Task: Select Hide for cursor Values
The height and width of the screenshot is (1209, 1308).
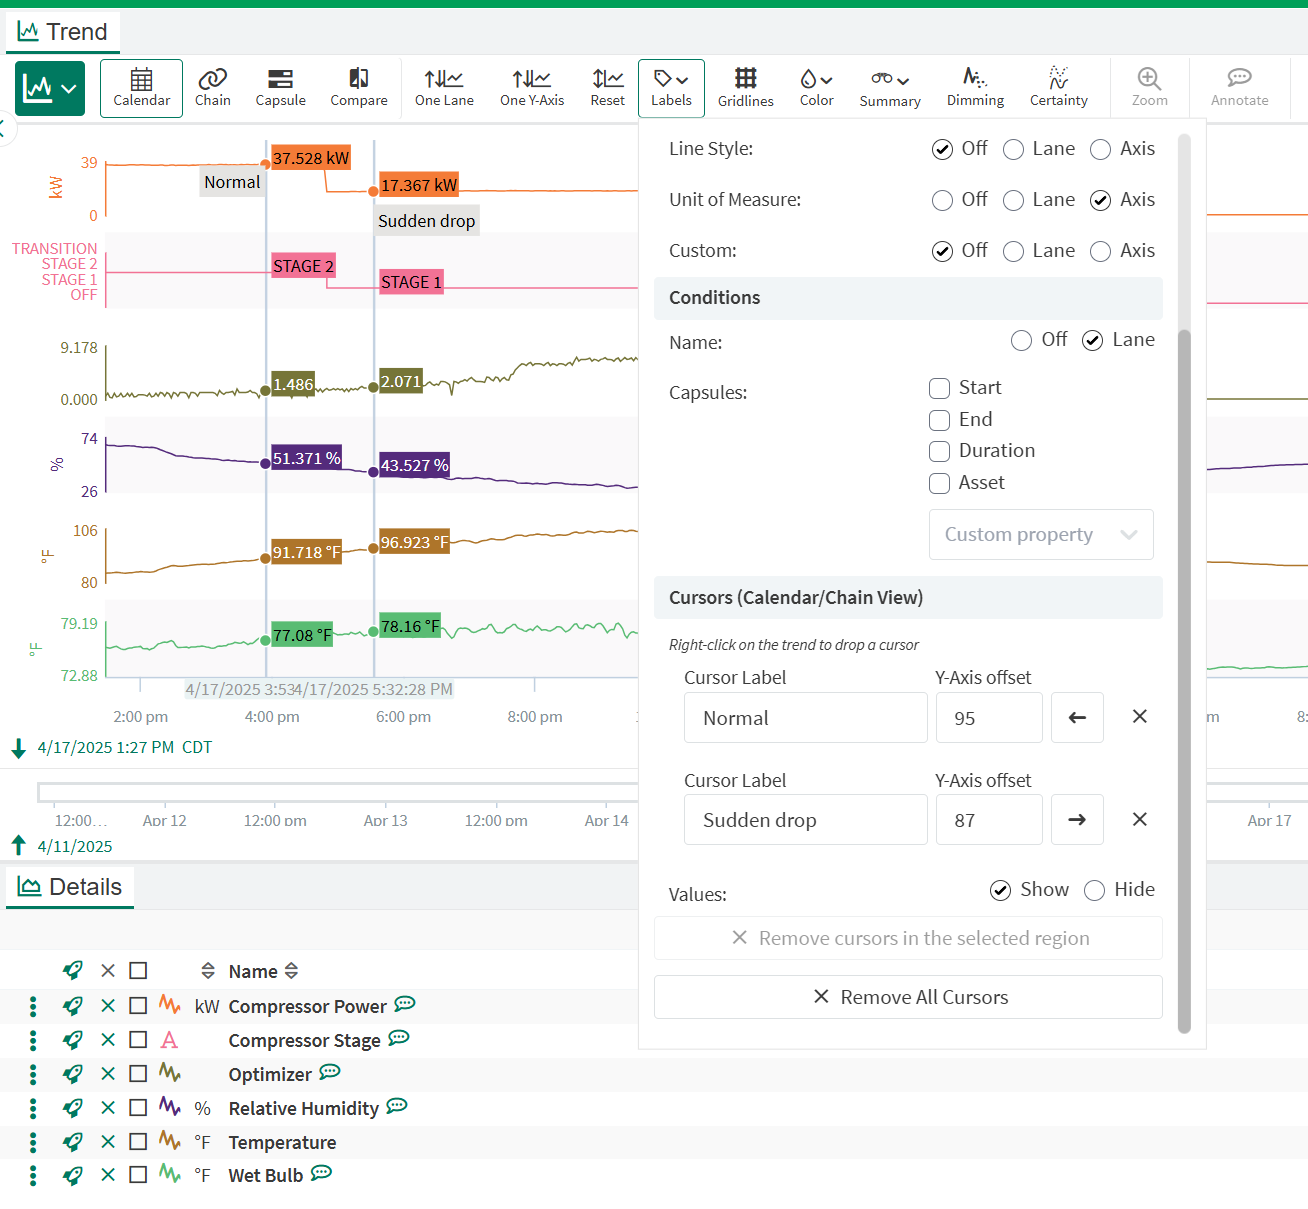Action: coord(1095,890)
